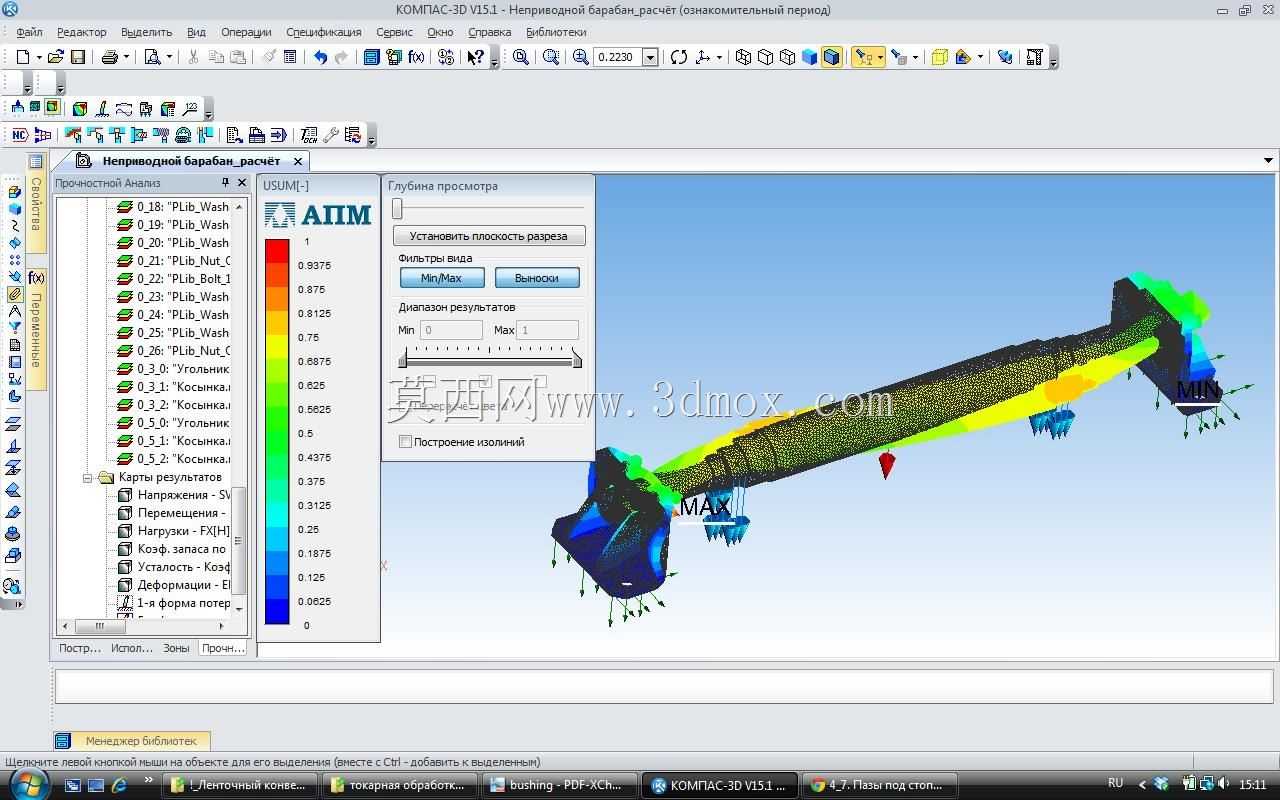Open the Библиотеки menu

[x=556, y=32]
